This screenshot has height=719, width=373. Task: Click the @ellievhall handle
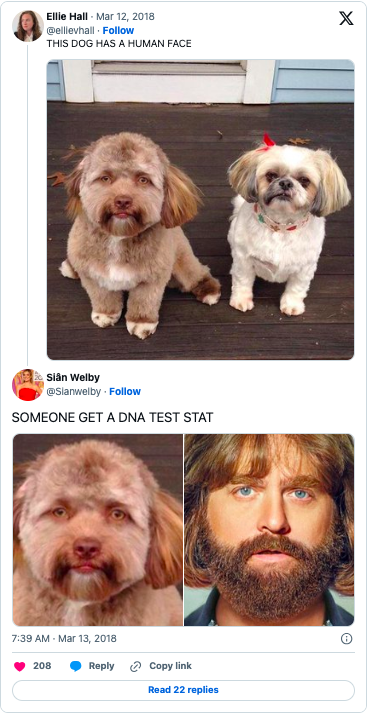(x=71, y=31)
